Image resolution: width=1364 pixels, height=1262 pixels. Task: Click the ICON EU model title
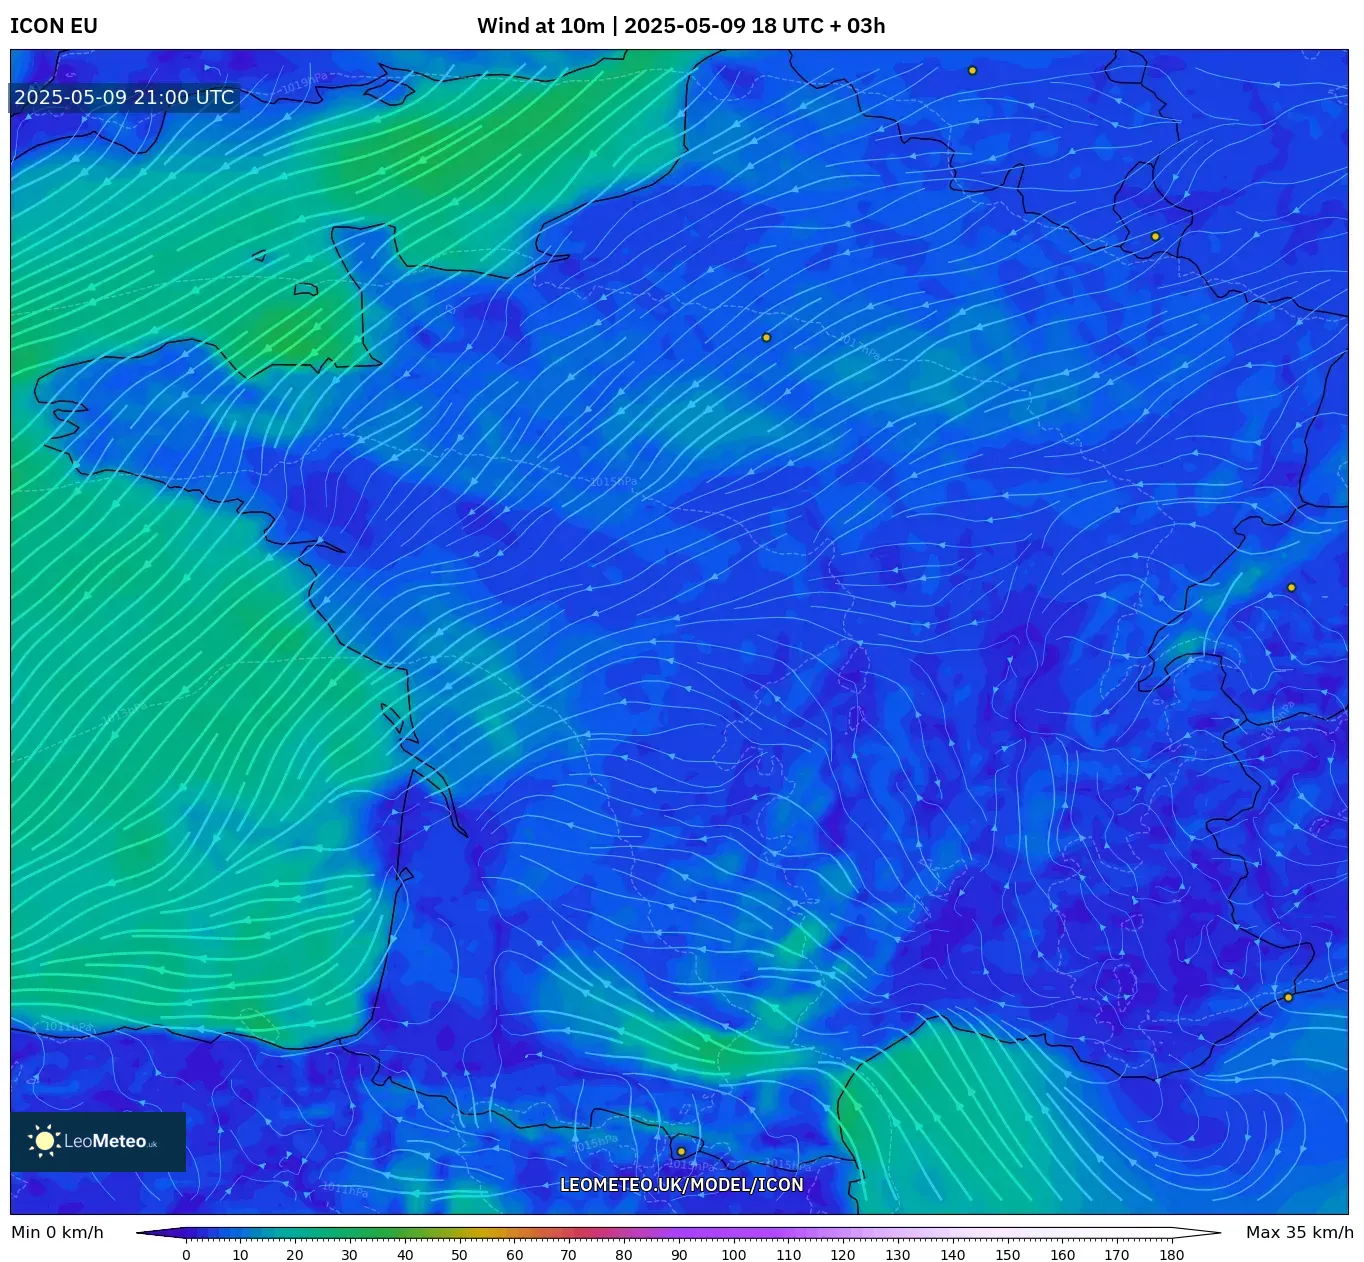54,26
